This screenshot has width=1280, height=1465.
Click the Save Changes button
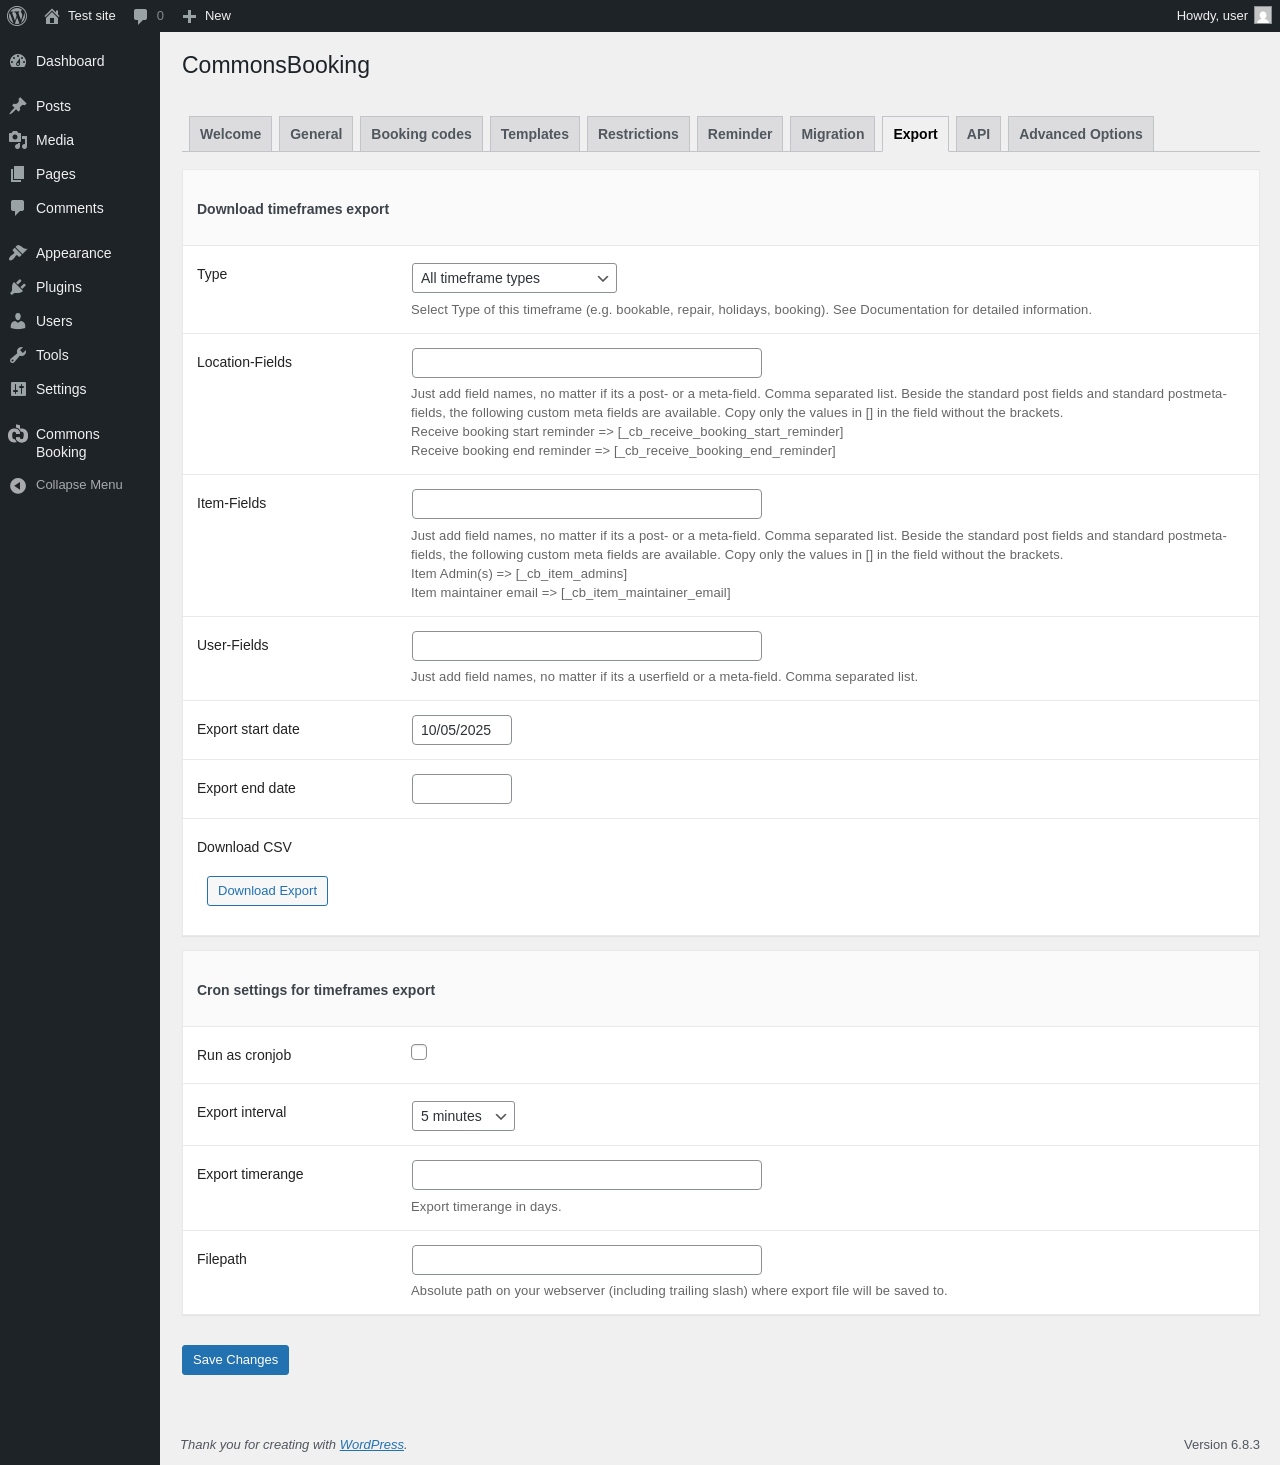235,1360
